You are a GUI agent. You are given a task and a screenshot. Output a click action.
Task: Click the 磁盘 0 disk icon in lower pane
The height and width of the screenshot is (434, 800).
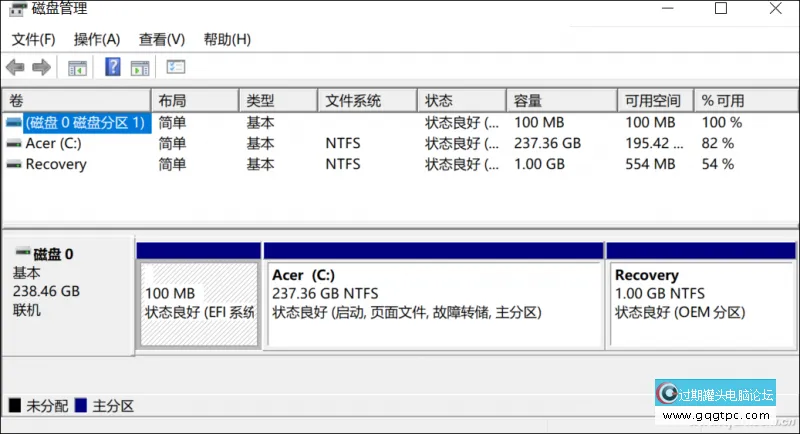click(x=23, y=252)
